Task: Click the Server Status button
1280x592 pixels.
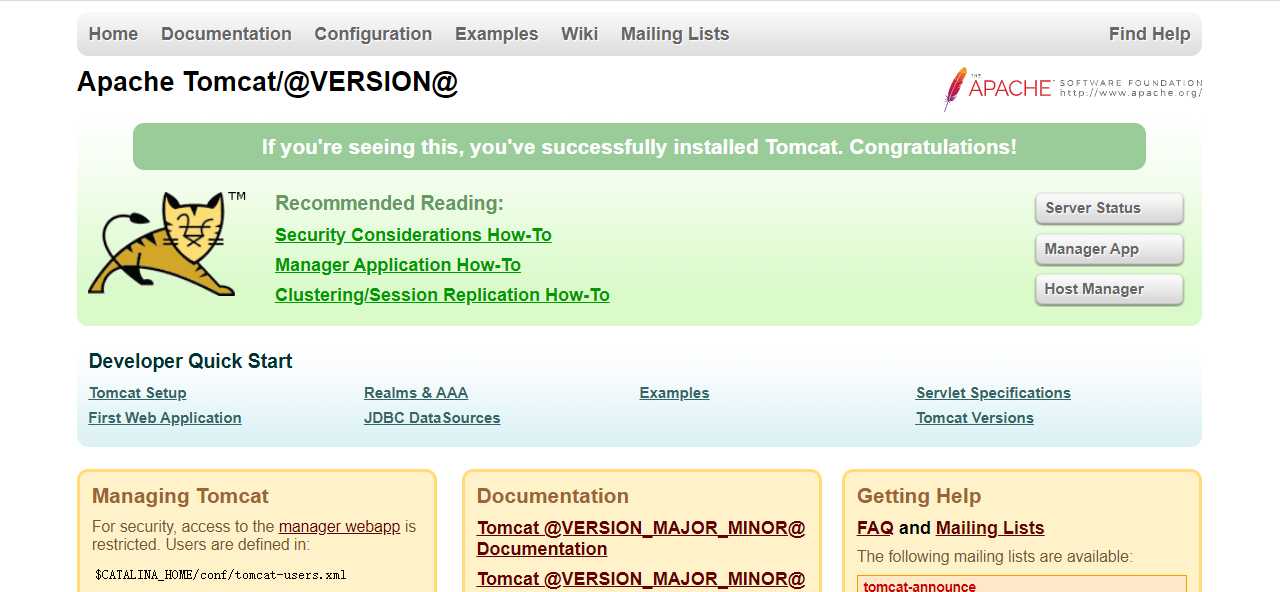Action: point(1109,208)
